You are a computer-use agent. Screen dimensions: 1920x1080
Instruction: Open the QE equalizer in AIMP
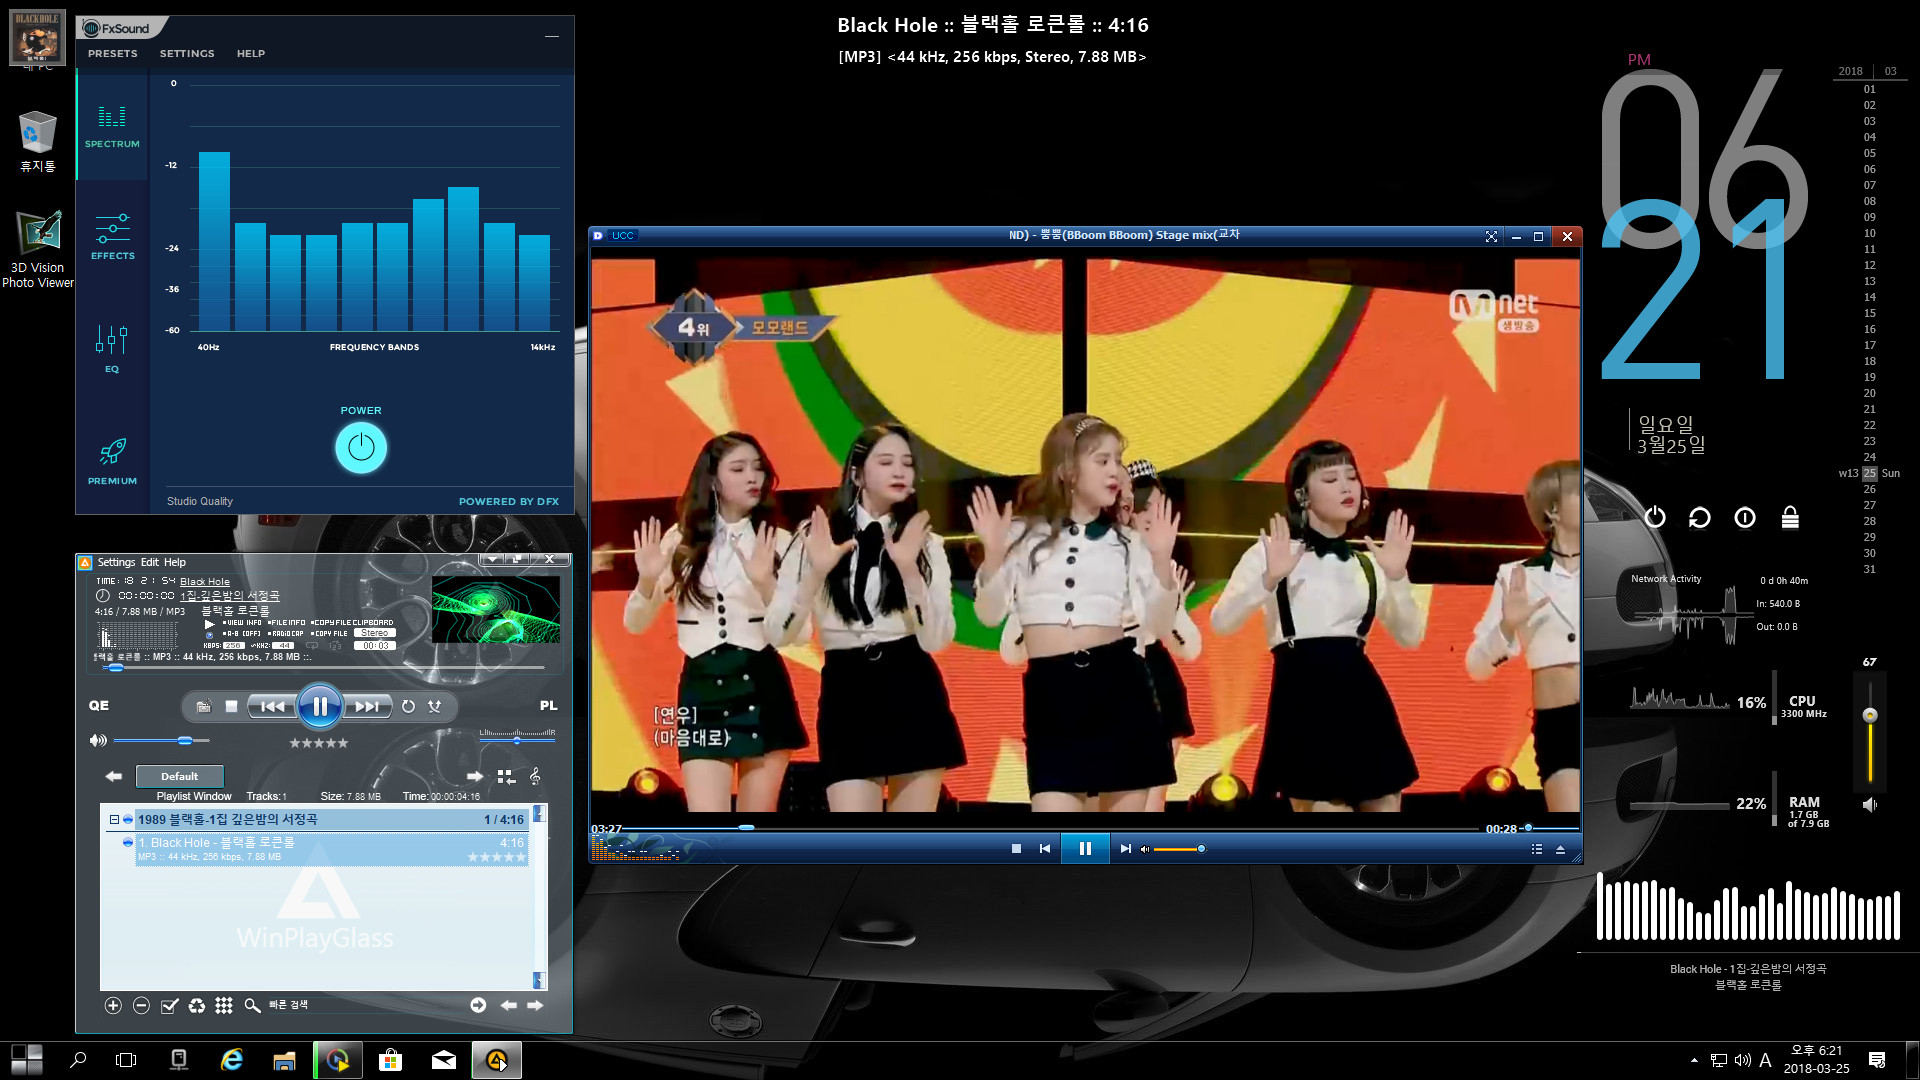pyautogui.click(x=99, y=705)
